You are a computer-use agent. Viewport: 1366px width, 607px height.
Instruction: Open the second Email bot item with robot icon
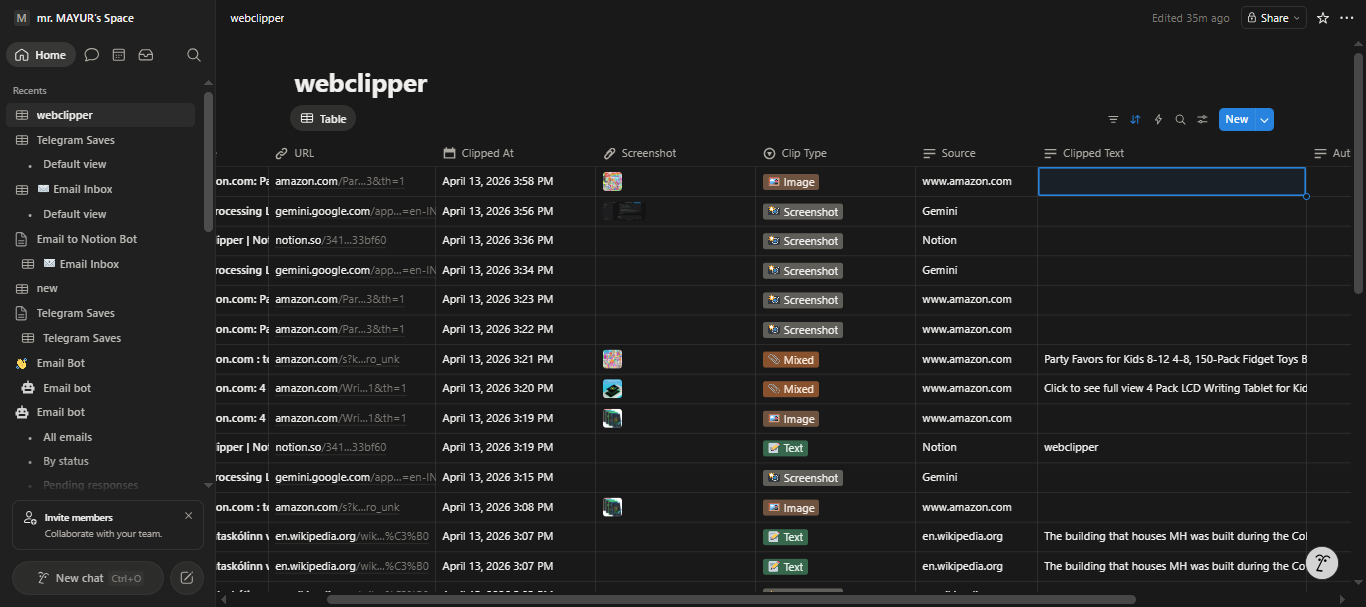[x=100, y=412]
